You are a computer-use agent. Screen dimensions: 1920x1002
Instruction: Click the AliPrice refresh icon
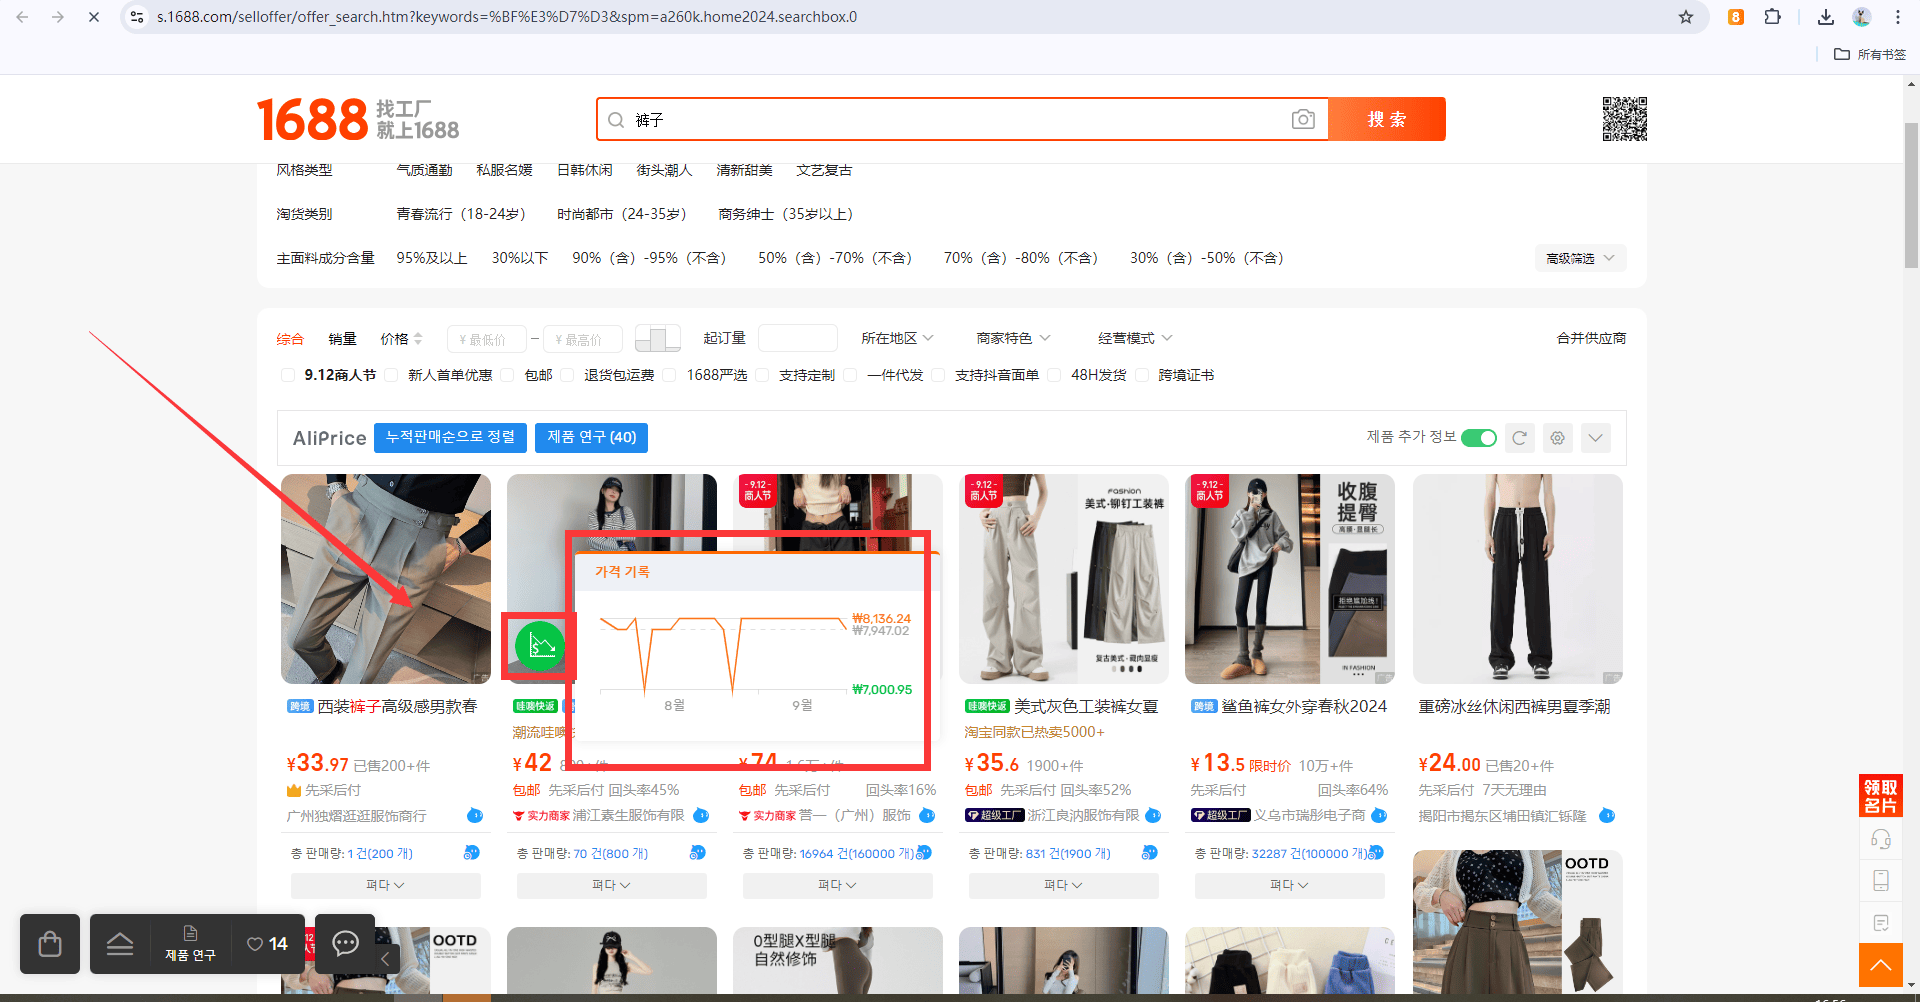coord(1520,438)
